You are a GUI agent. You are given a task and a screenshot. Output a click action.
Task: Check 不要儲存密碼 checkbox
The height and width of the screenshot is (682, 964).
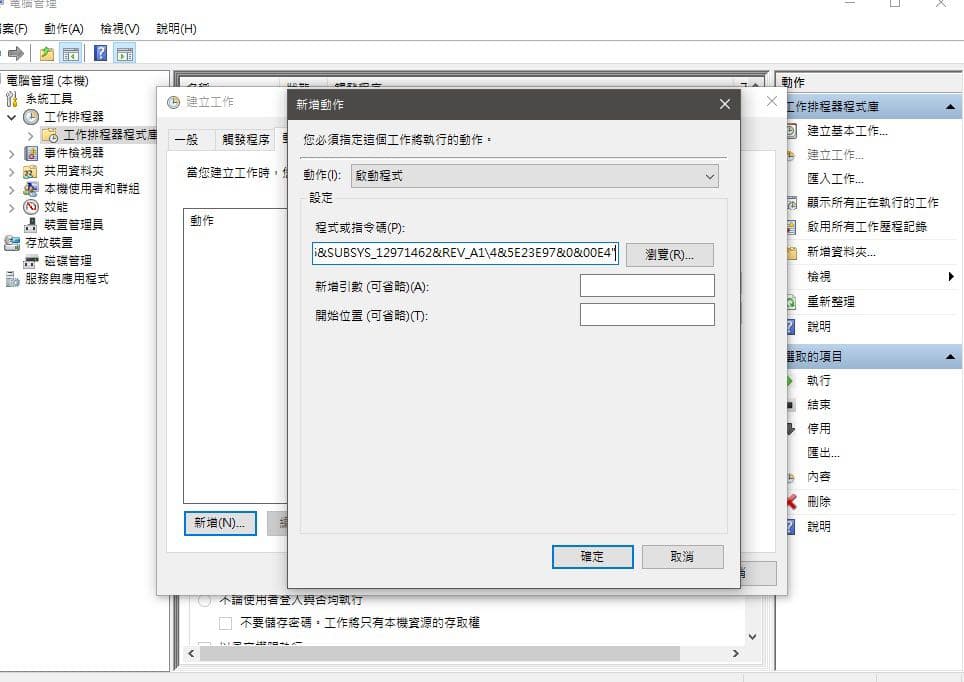226,623
